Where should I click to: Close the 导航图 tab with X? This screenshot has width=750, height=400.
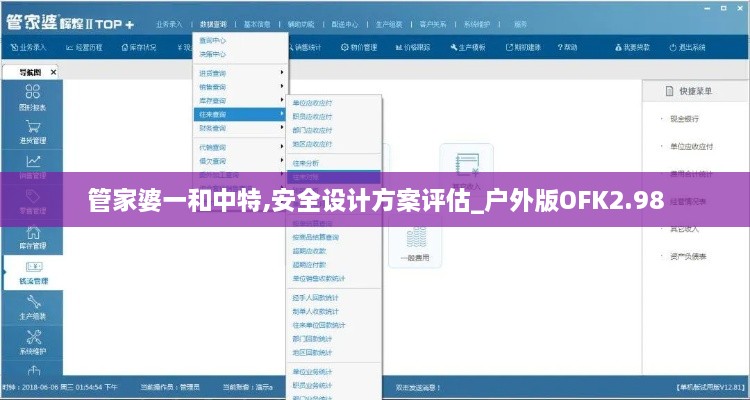(x=54, y=73)
